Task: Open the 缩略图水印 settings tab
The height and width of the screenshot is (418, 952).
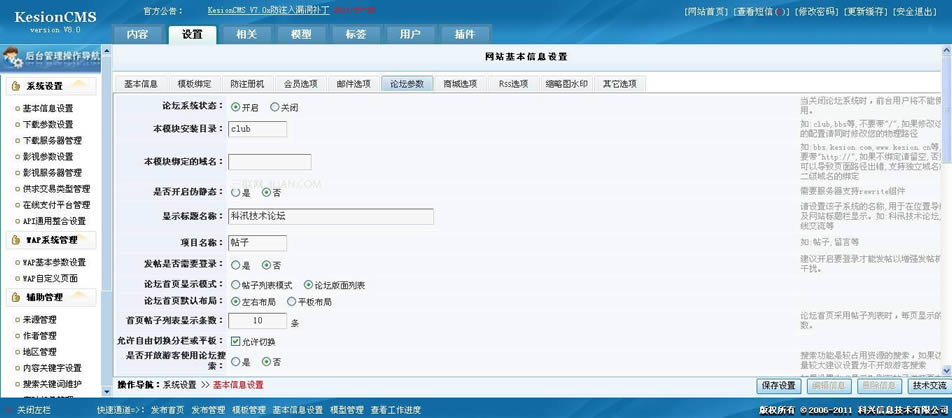Action: pyautogui.click(x=566, y=84)
